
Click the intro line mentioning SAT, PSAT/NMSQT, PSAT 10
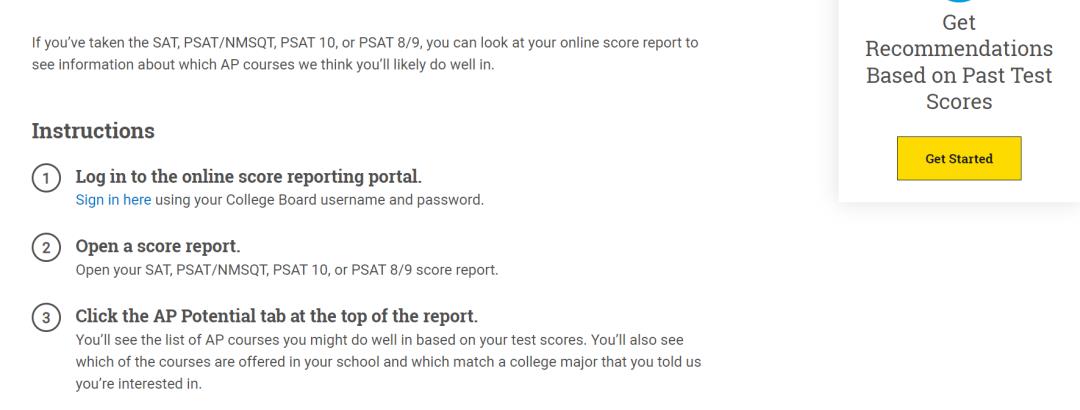coord(365,43)
